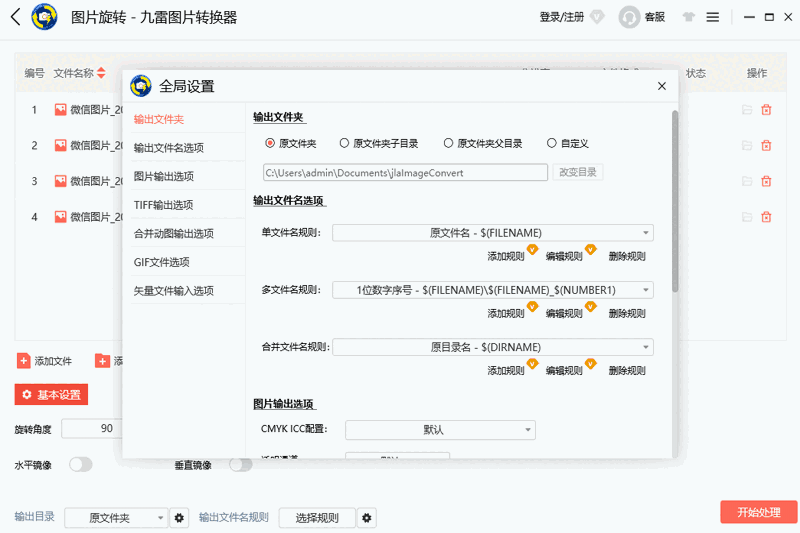Toggle 垂直镜像 switch

pyautogui.click(x=241, y=465)
